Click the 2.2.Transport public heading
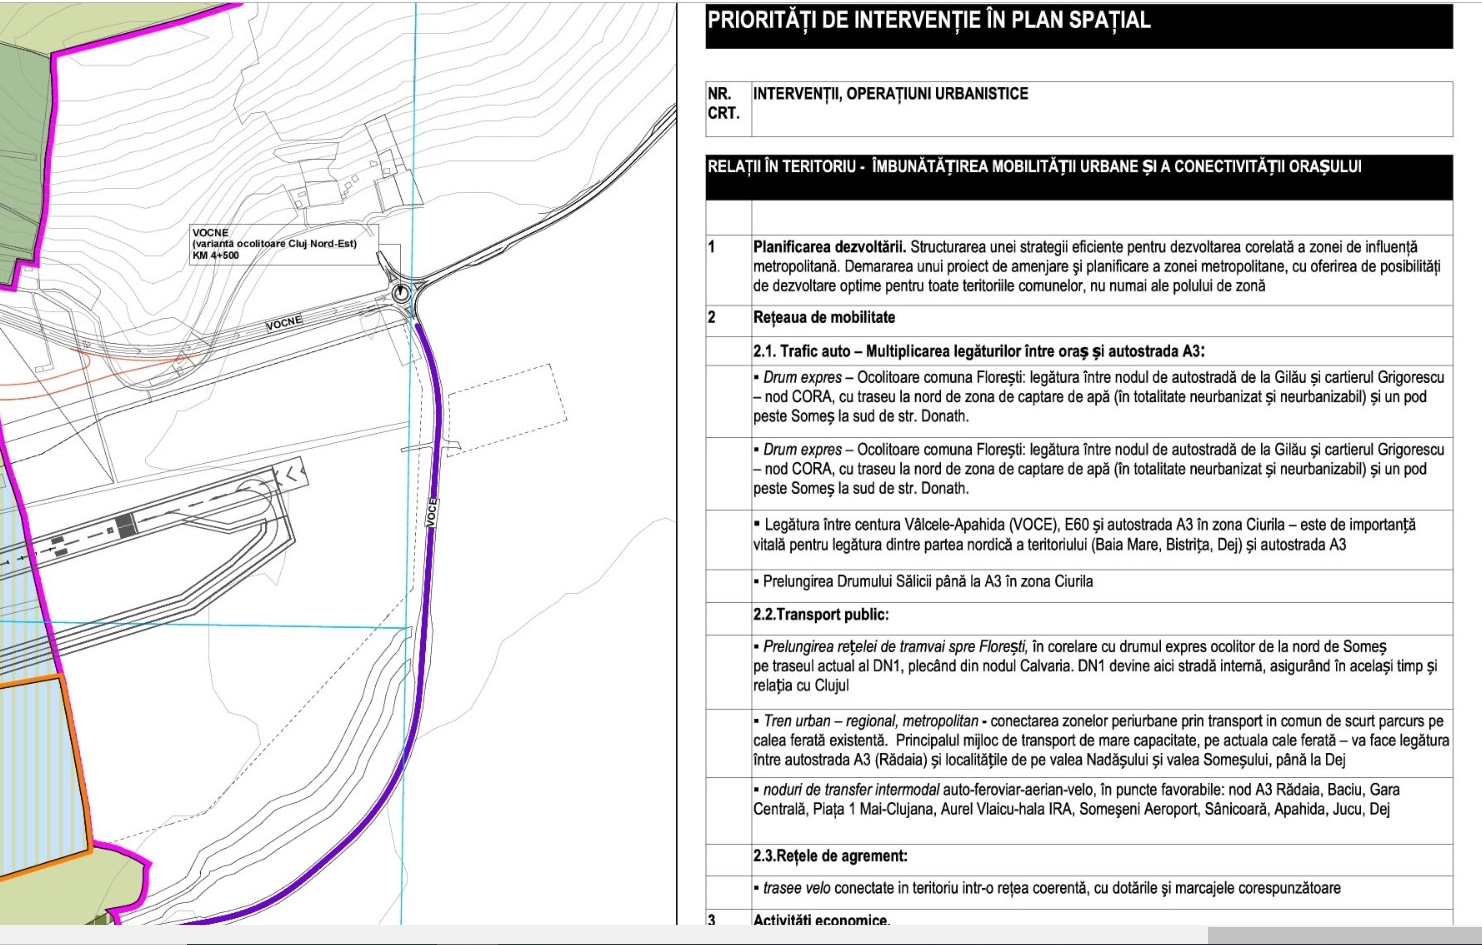The height and width of the screenshot is (945, 1482). click(x=821, y=615)
